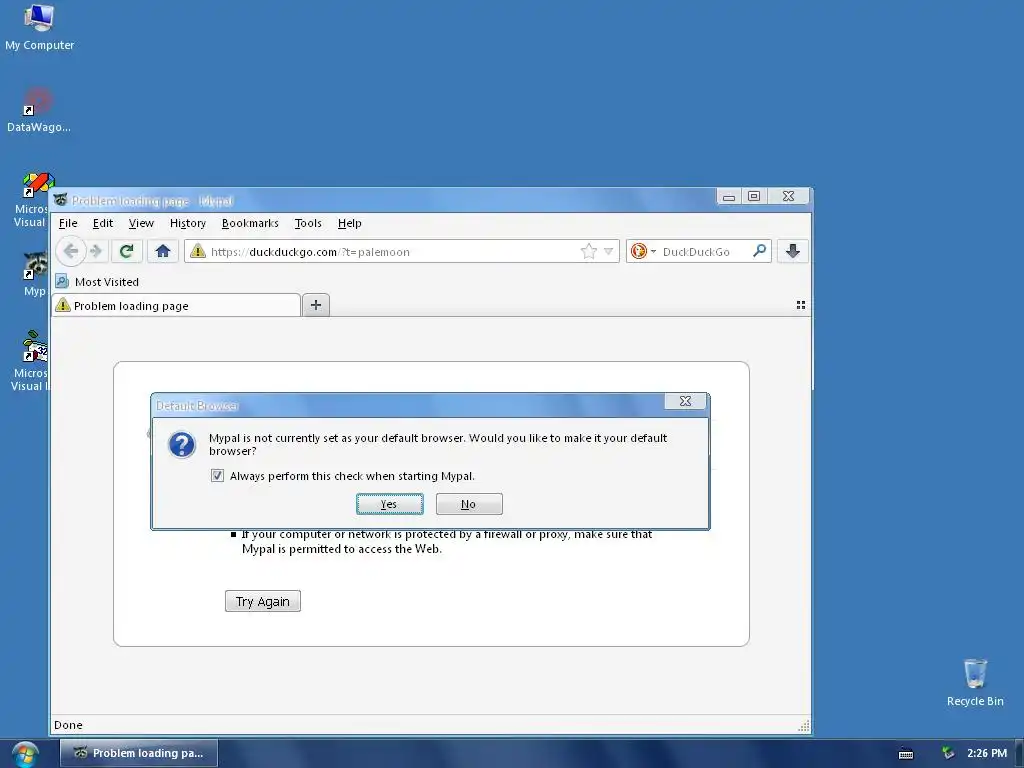Go to the Home page
The image size is (1024, 768).
pos(163,251)
